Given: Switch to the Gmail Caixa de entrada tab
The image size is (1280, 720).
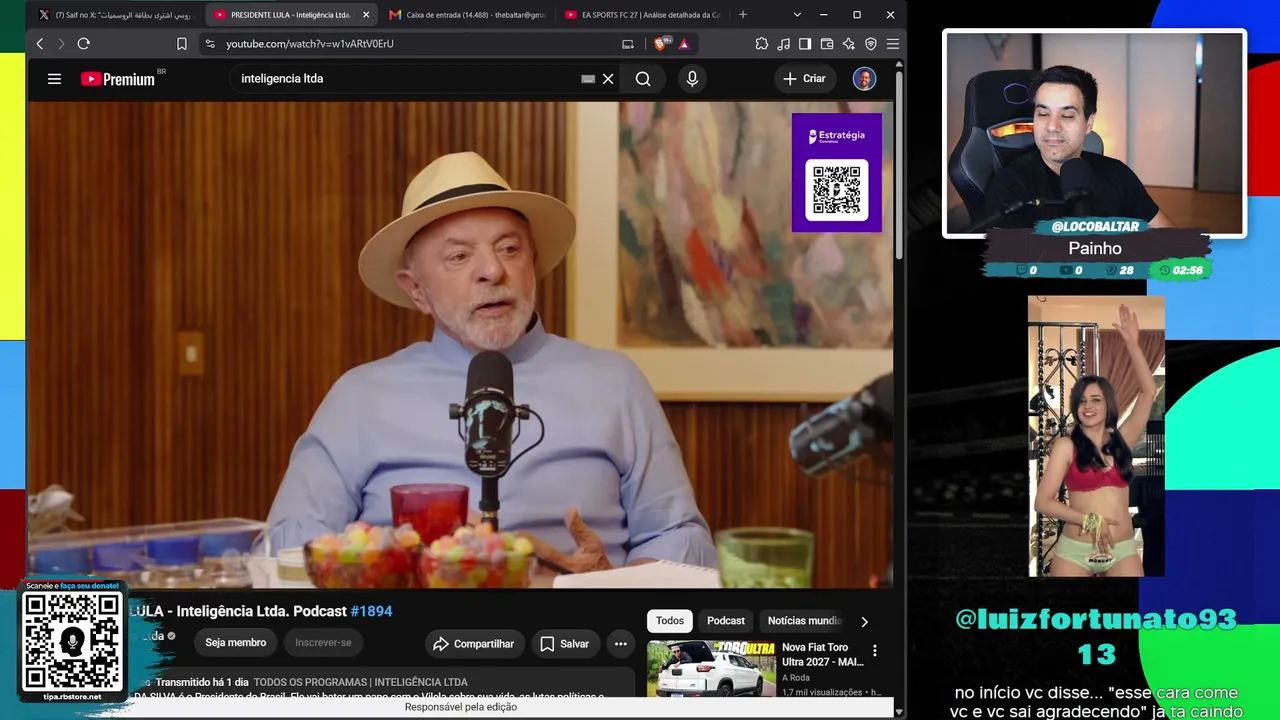Looking at the screenshot, I should coord(466,15).
